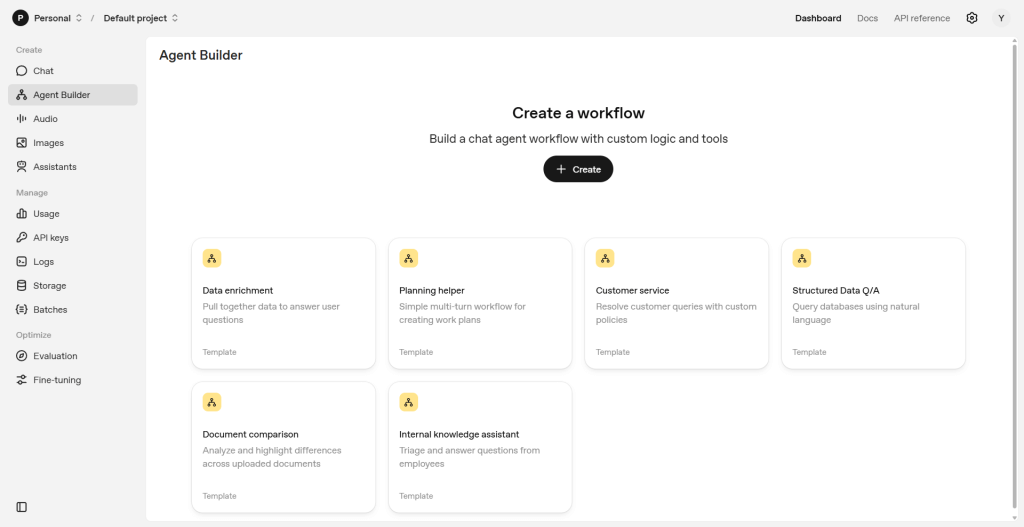1024x527 pixels.
Task: Open the Usage bar chart icon
Action: point(22,214)
